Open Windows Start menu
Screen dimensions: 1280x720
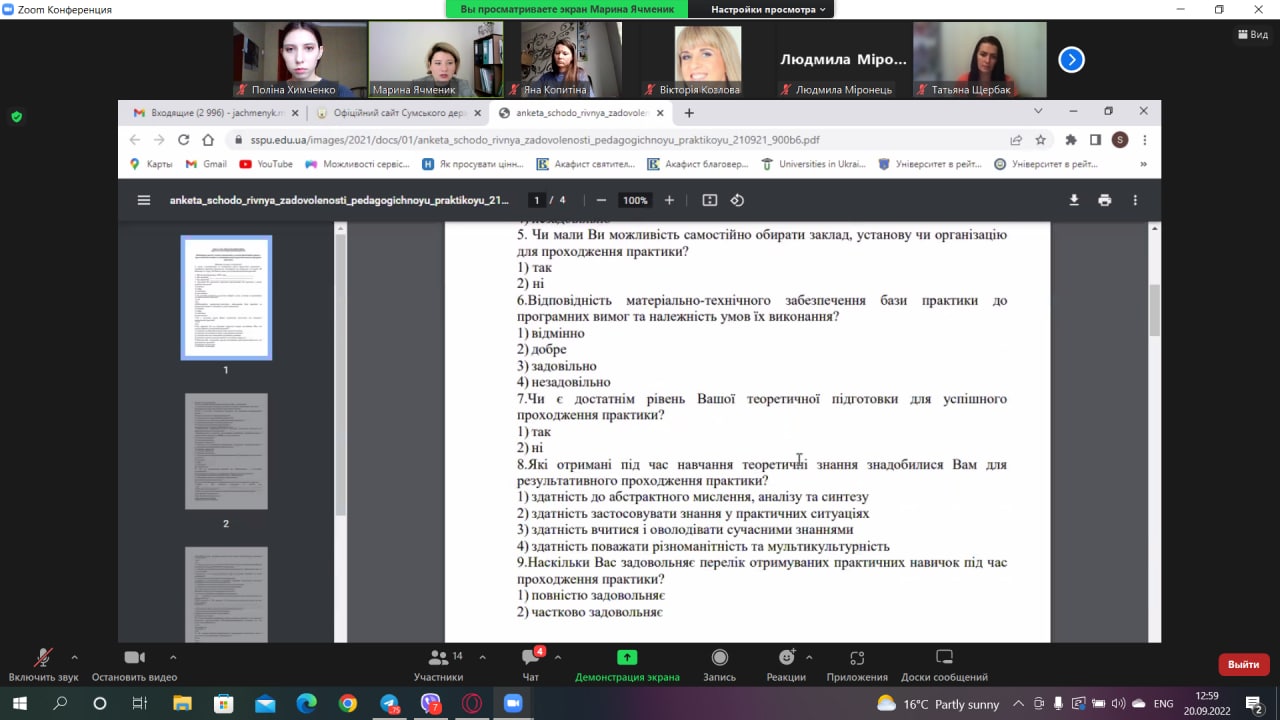click(19, 703)
